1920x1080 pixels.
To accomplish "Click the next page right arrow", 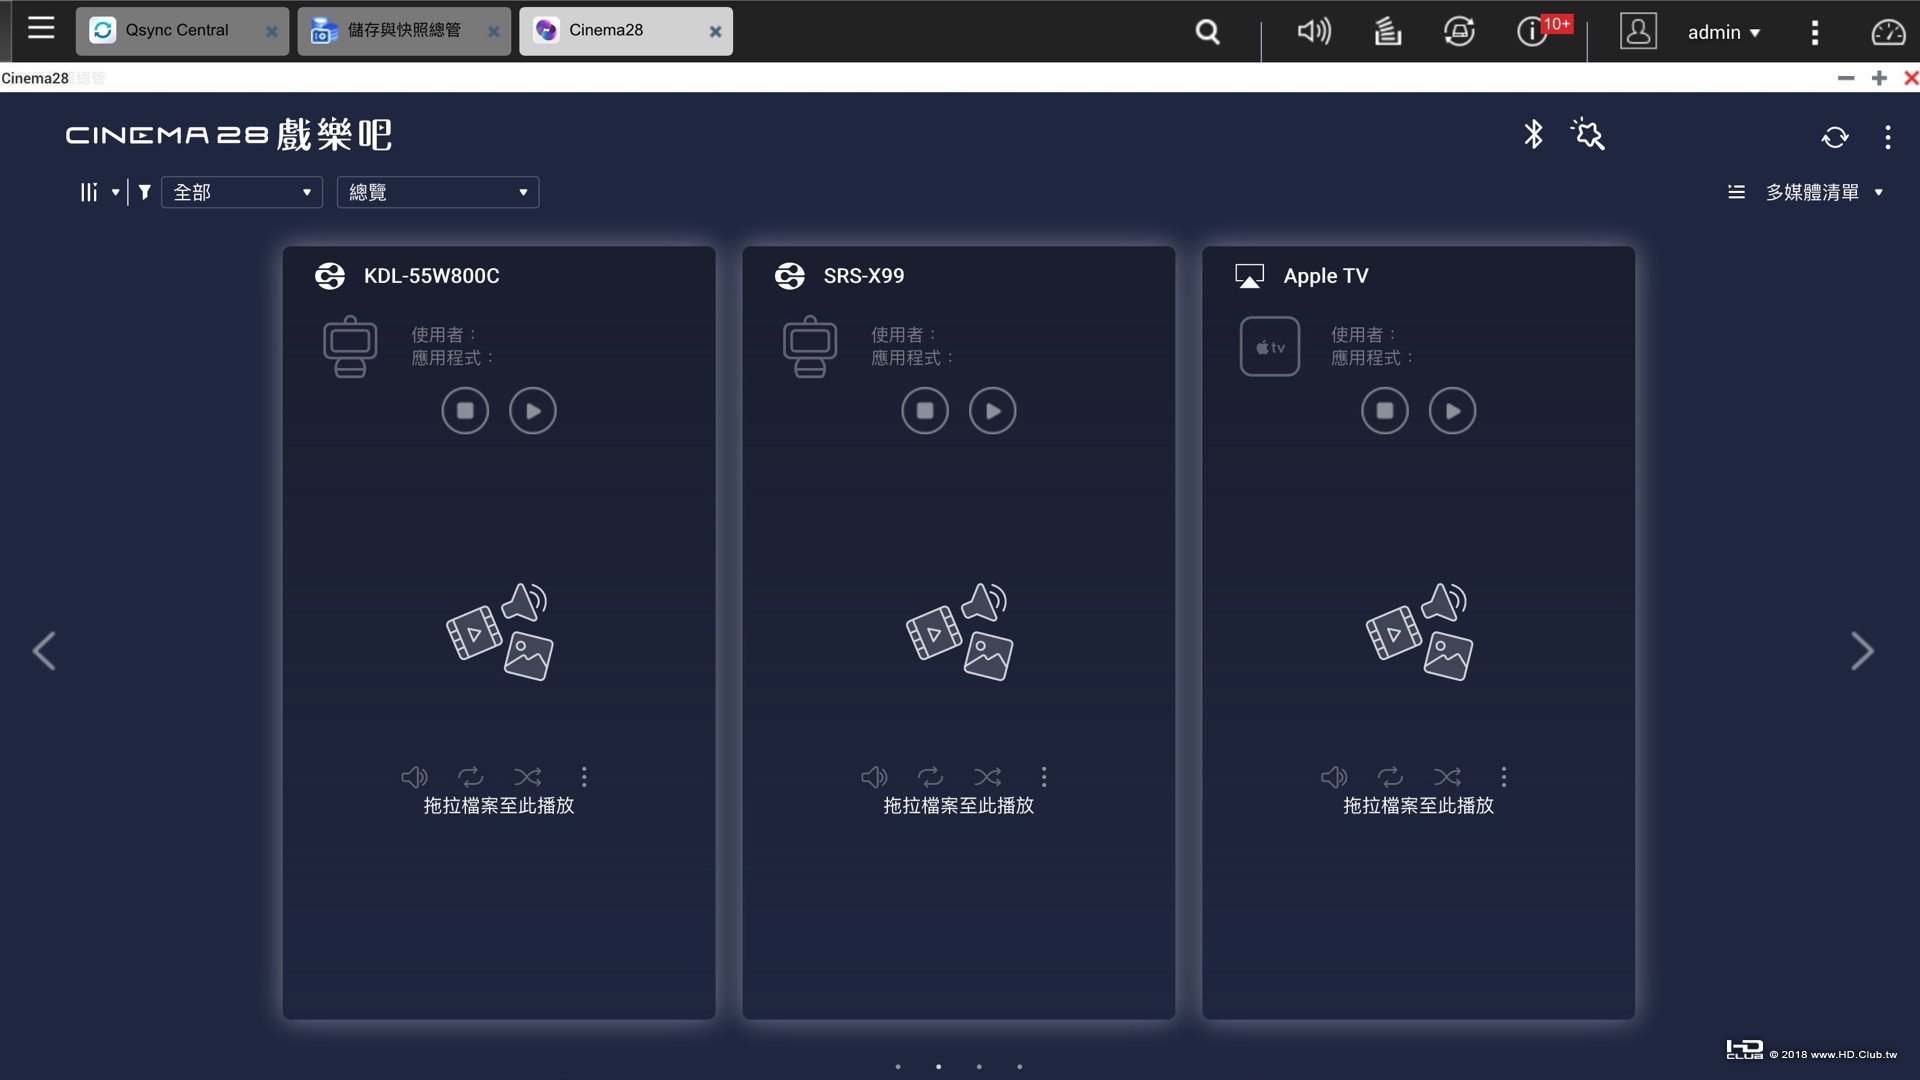I will [x=1861, y=651].
